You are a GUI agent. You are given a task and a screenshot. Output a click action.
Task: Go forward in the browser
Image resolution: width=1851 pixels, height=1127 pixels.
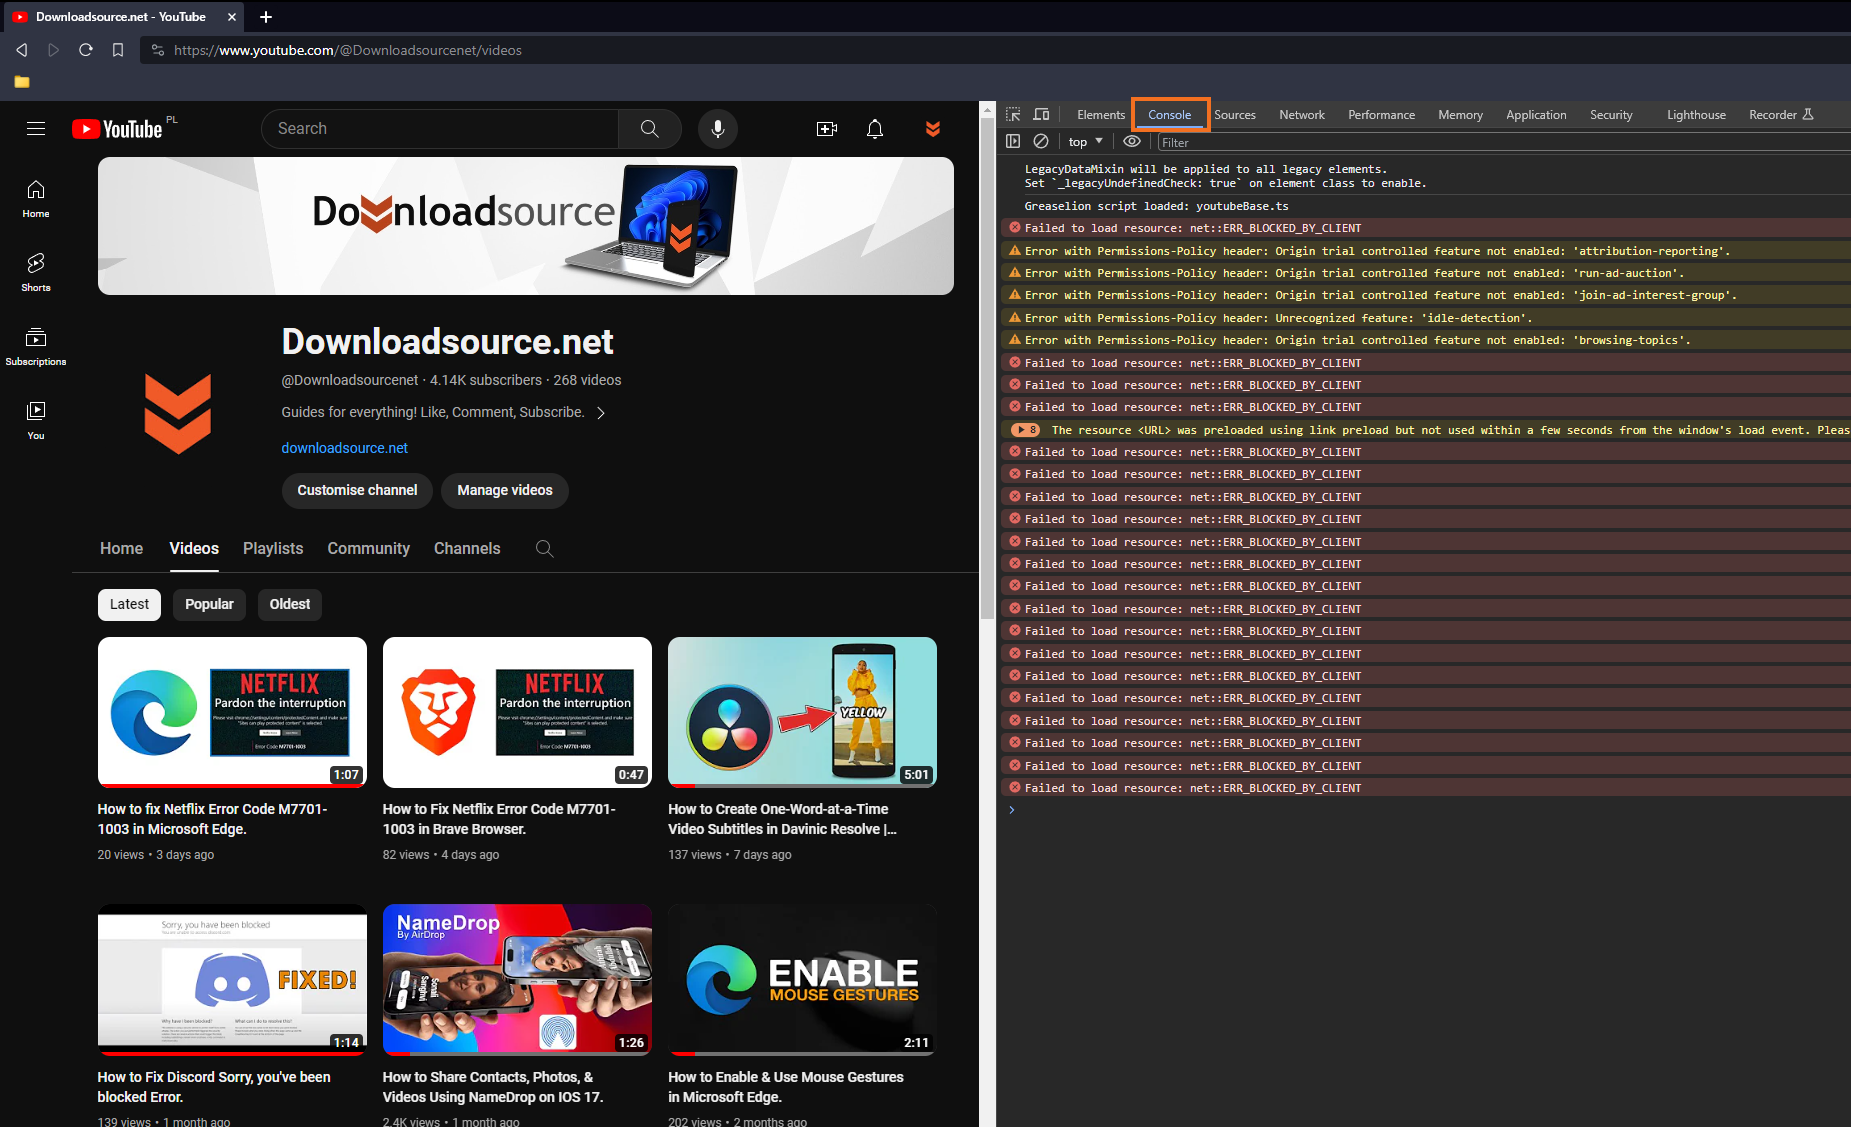pos(54,50)
